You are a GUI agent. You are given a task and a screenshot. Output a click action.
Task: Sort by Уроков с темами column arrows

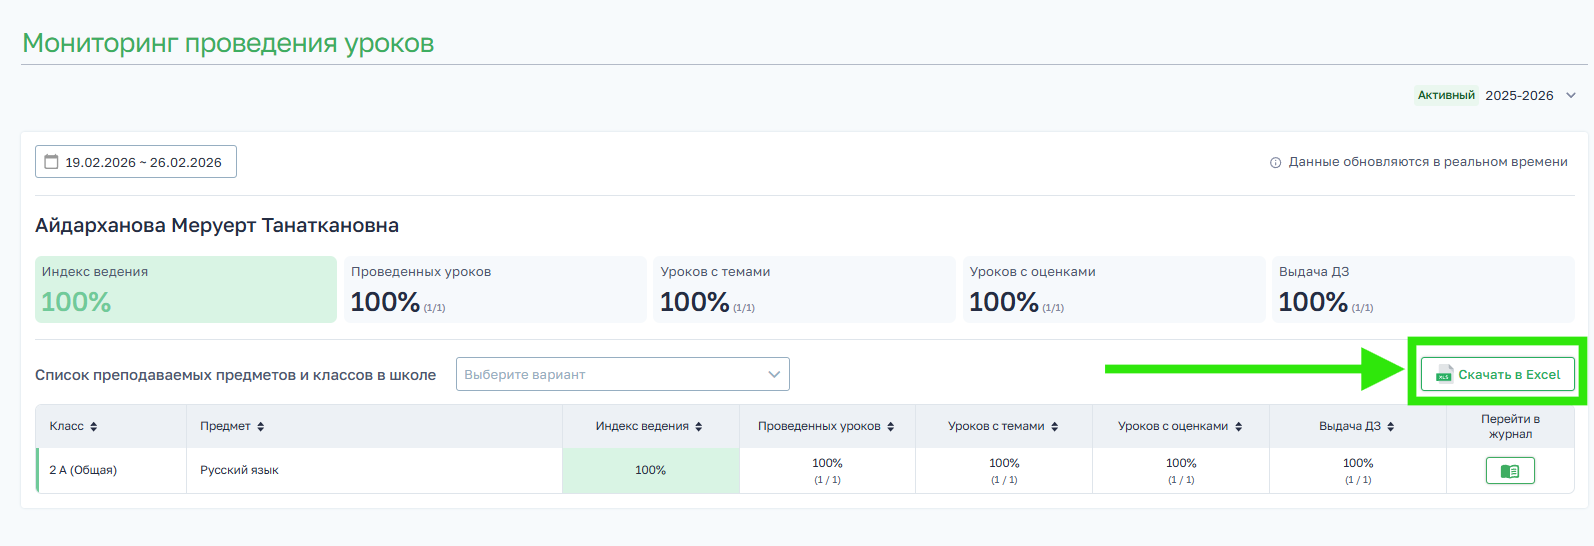point(1055,427)
